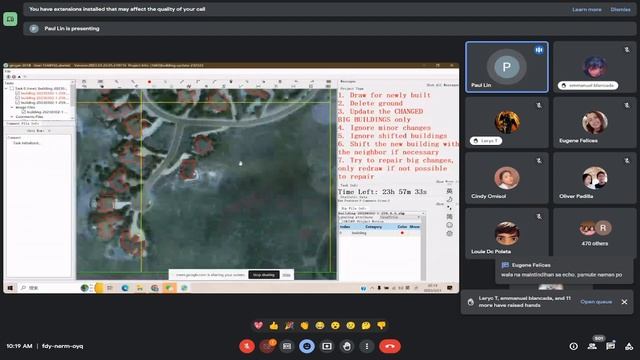The image size is (640, 360).
Task: Open notification center in shared taskbar
Action: (450, 288)
